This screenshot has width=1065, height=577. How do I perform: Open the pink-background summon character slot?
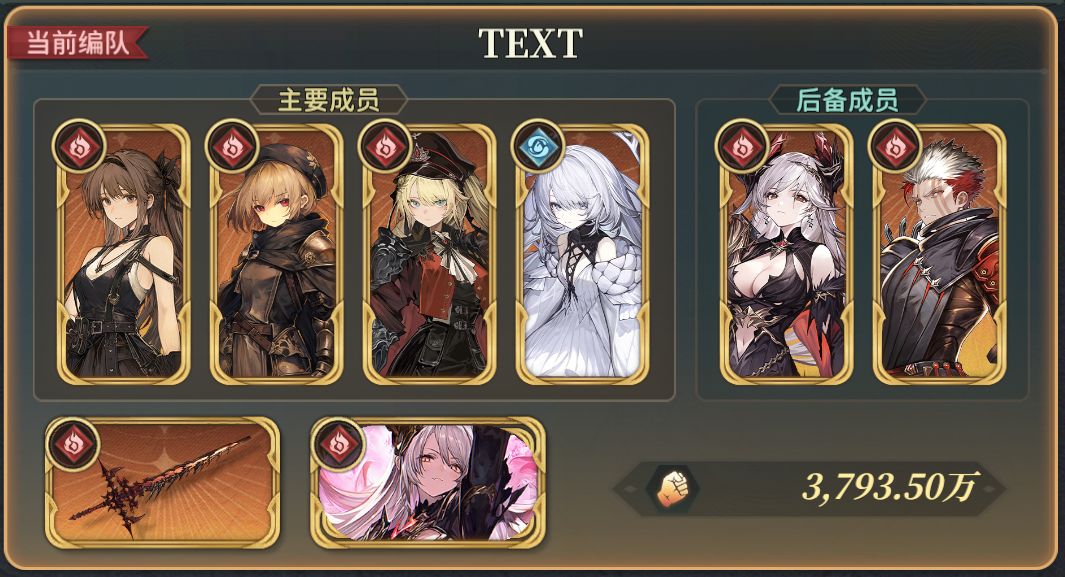[x=428, y=483]
